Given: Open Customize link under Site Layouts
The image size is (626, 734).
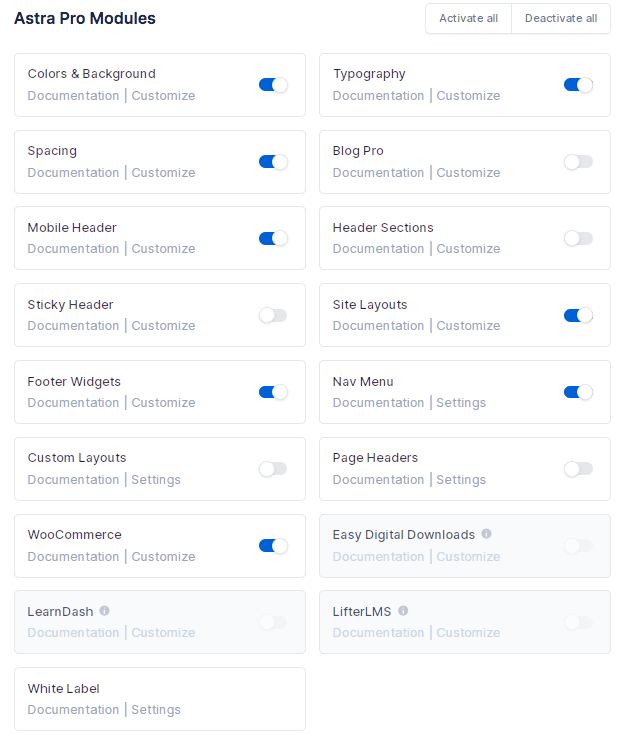Looking at the screenshot, I should click(x=468, y=326).
